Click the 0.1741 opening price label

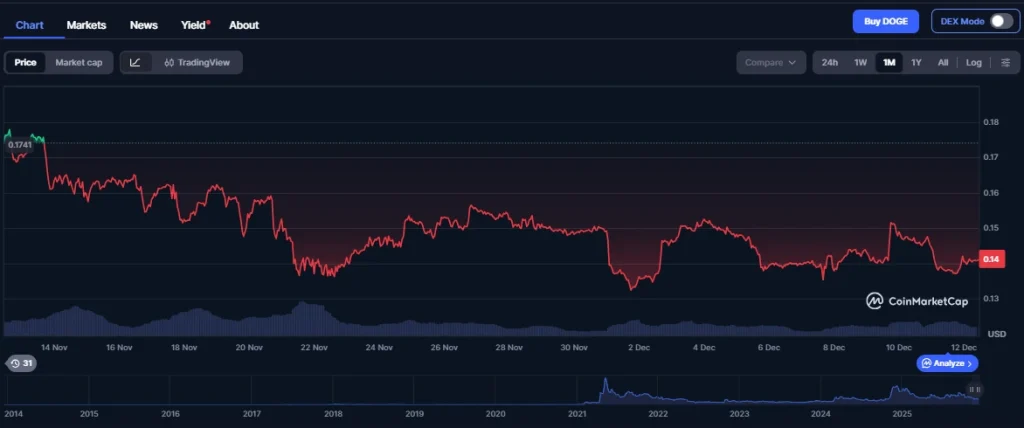(20, 144)
